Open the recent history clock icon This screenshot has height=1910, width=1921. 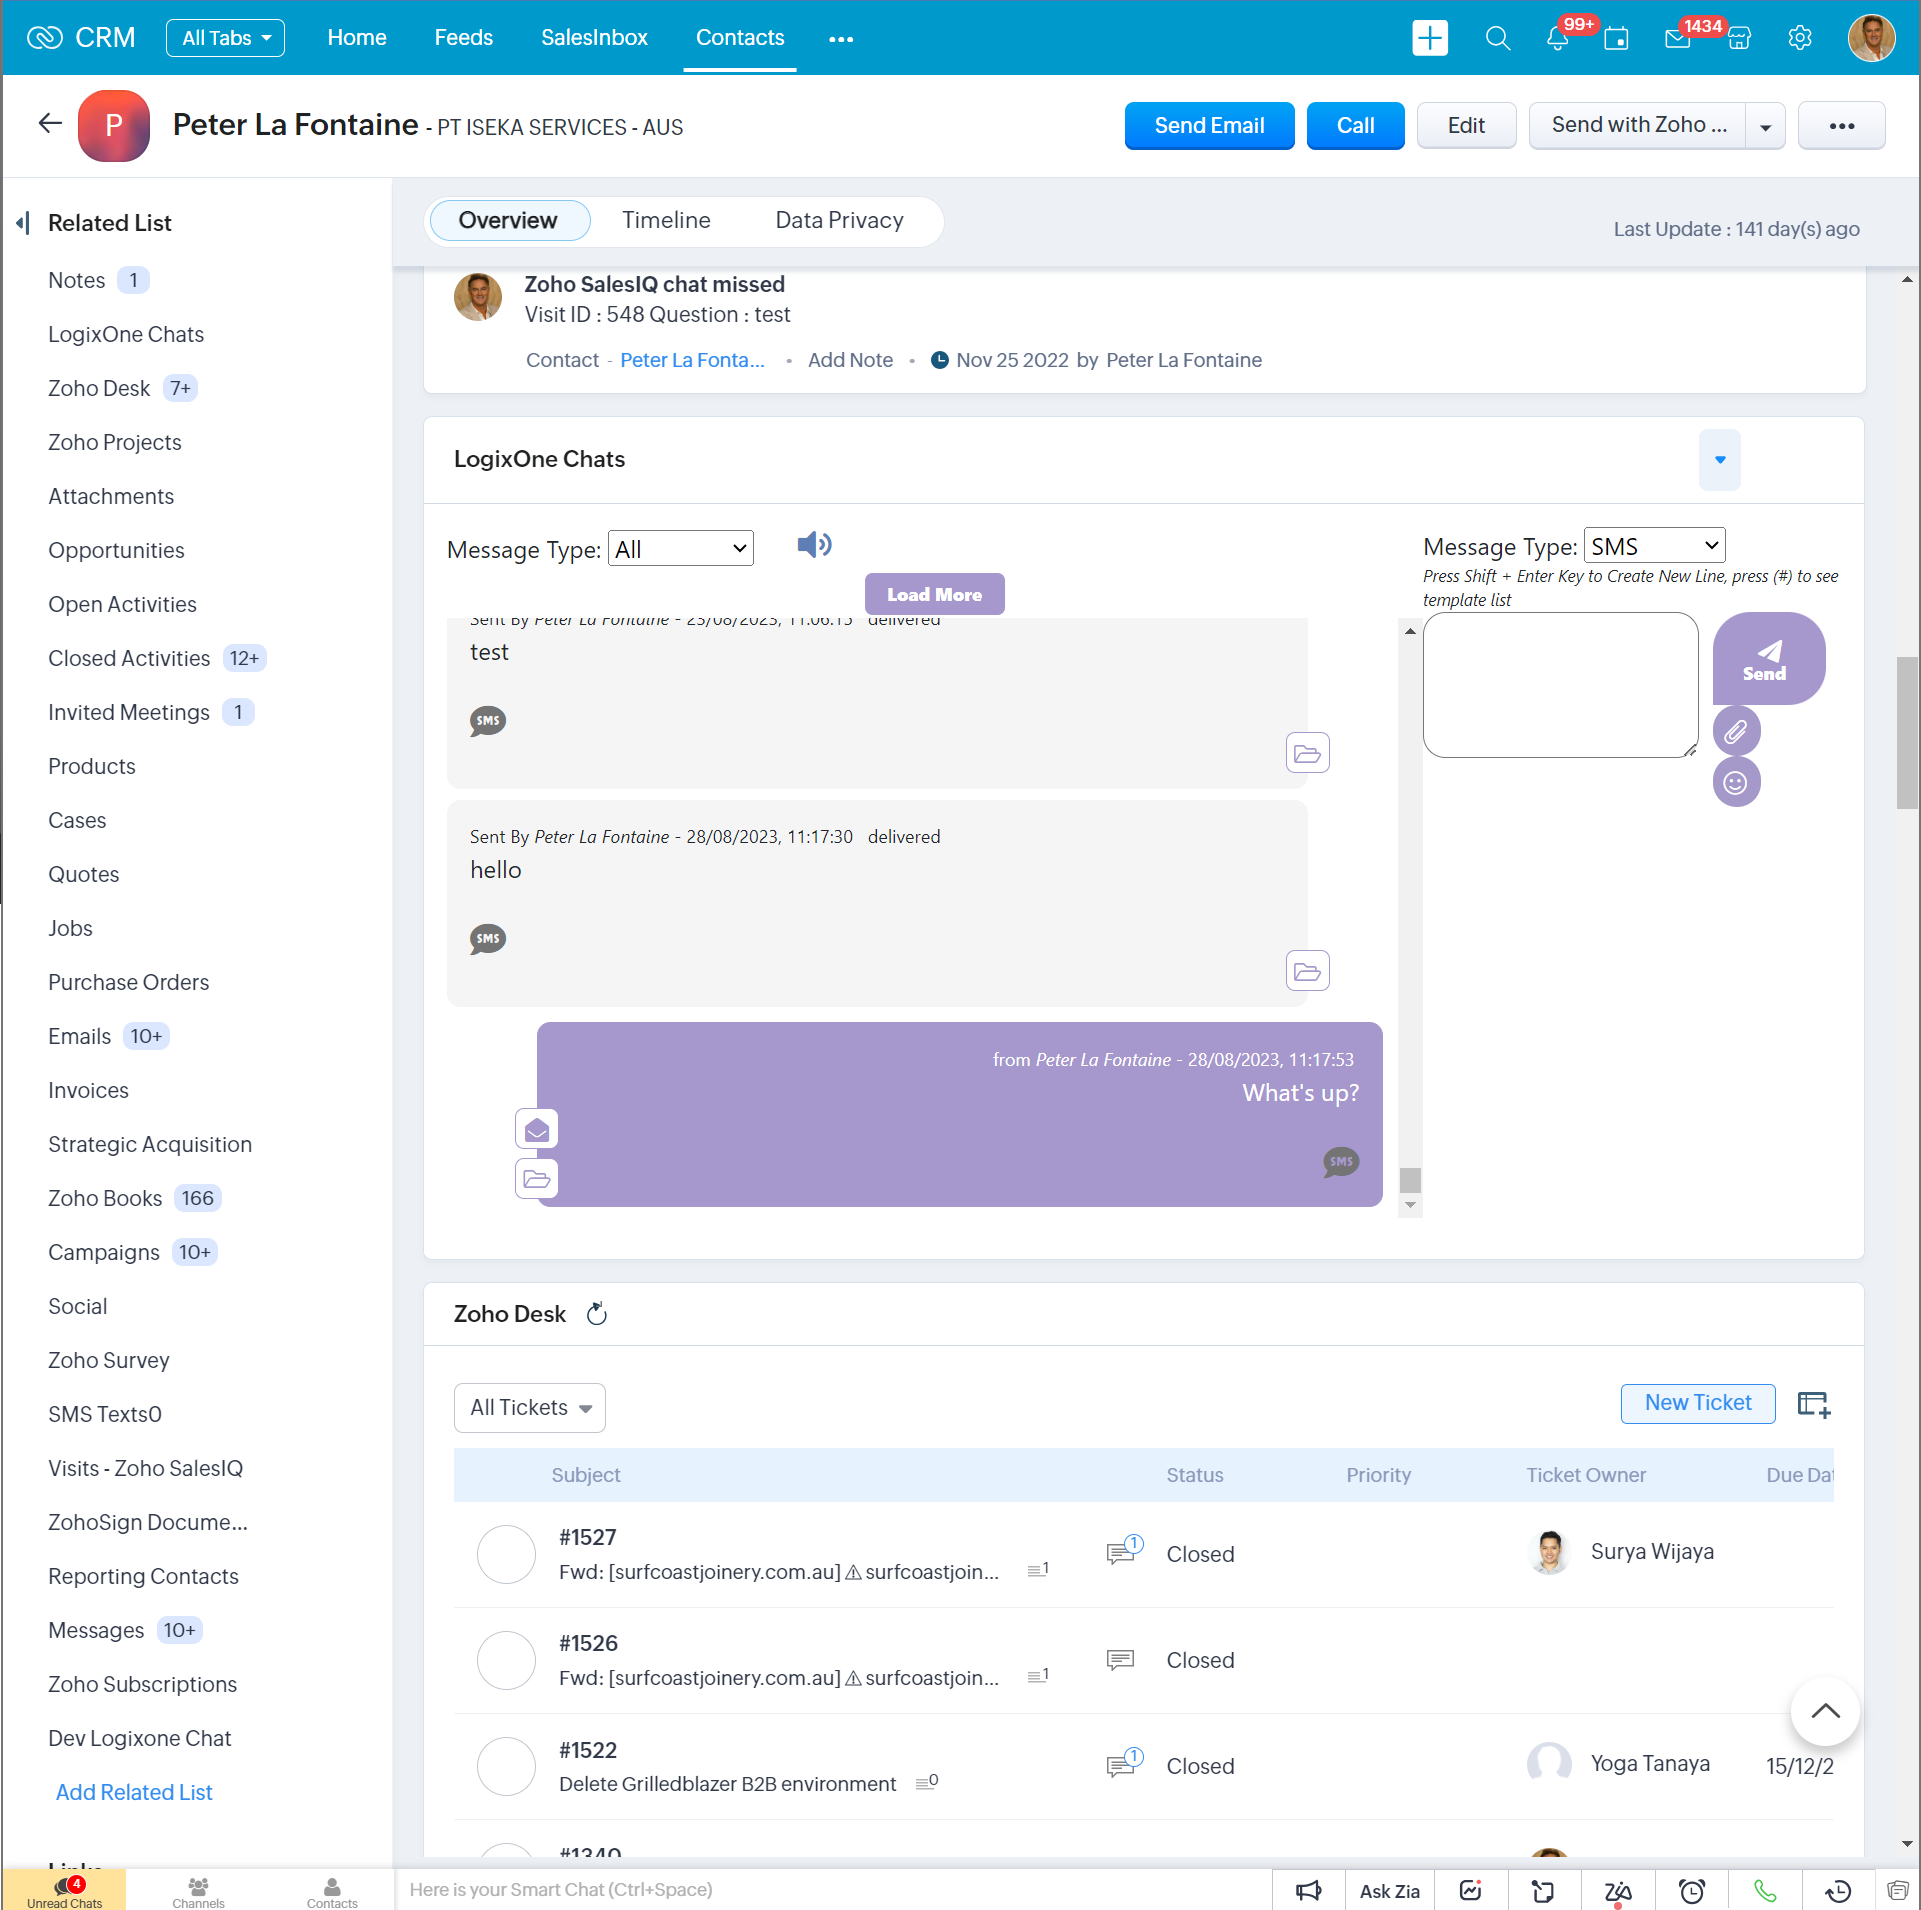(1838, 1890)
